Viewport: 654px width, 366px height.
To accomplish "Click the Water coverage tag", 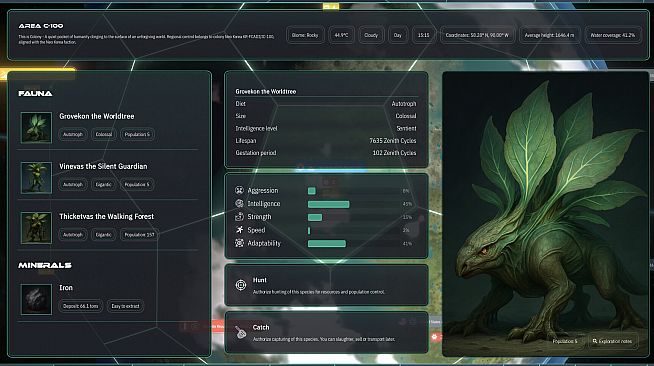I will tap(613, 35).
